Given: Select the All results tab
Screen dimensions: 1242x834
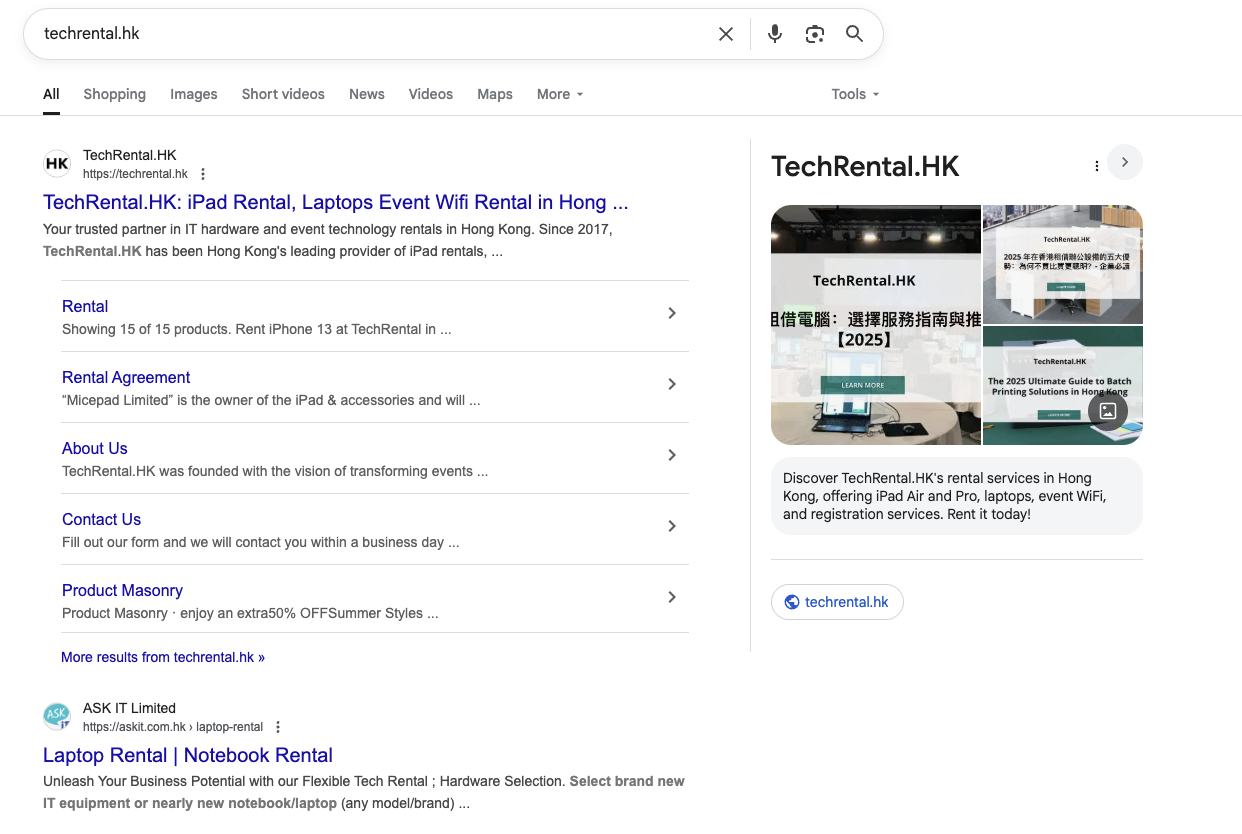Looking at the screenshot, I should pos(51,94).
